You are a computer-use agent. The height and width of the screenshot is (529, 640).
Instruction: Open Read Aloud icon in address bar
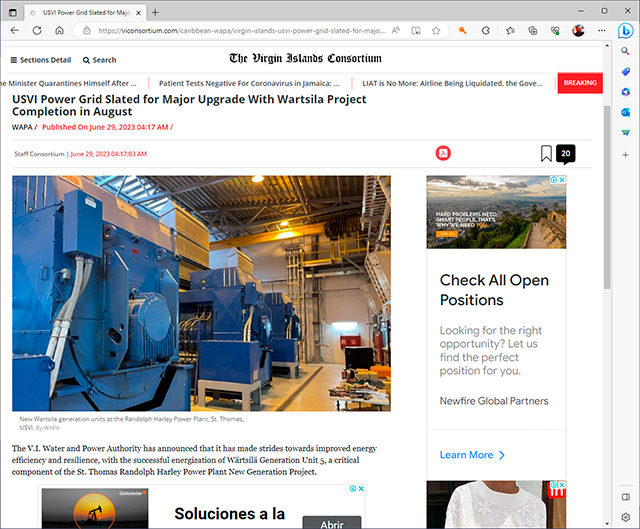tap(396, 31)
